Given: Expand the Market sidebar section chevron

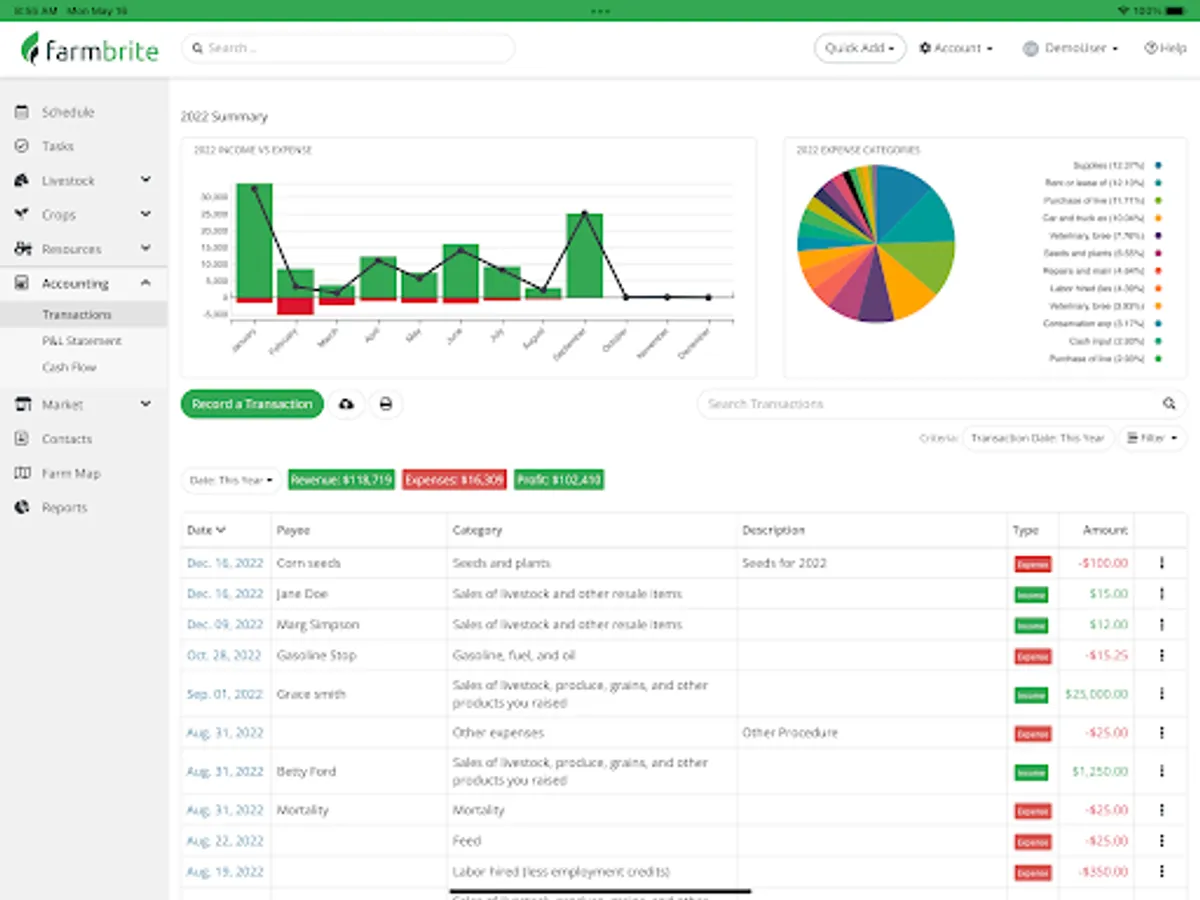Looking at the screenshot, I should (x=146, y=404).
